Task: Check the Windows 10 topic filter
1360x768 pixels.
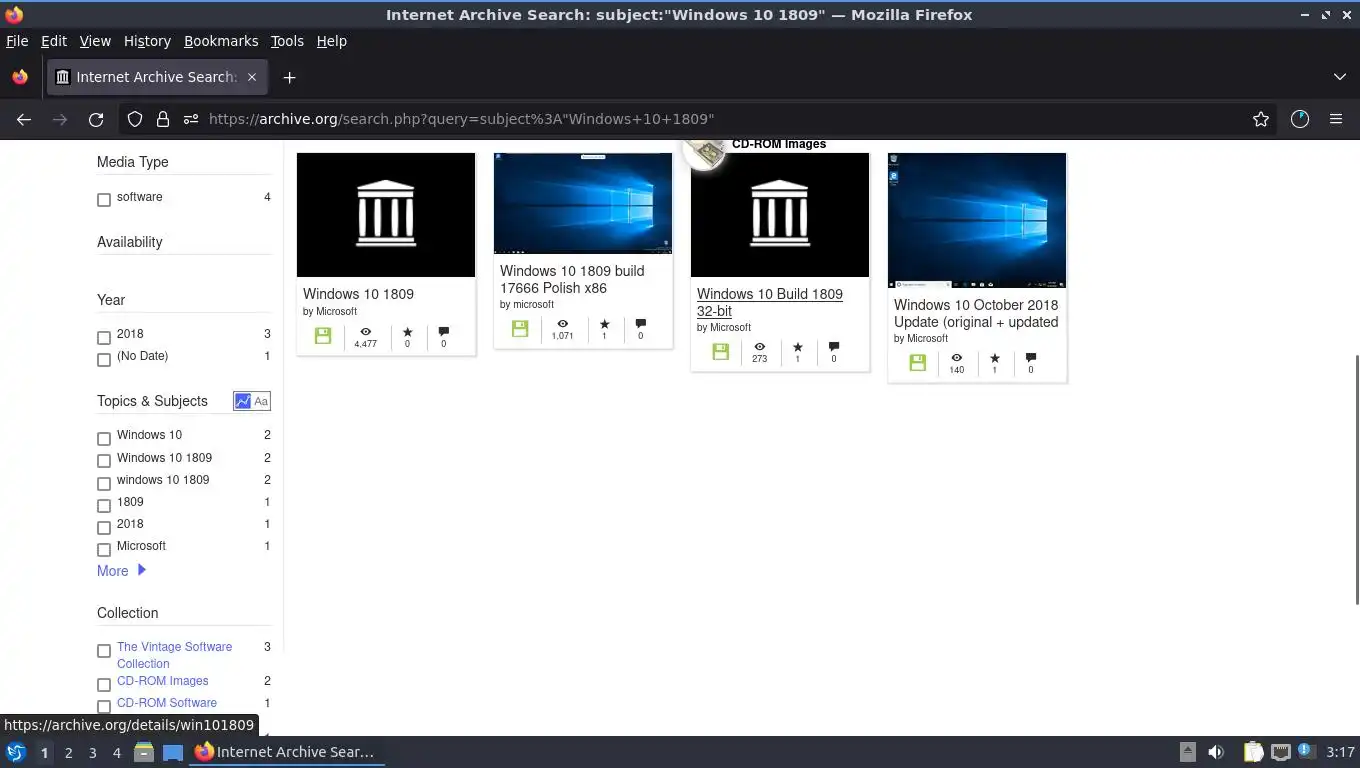Action: (104, 438)
